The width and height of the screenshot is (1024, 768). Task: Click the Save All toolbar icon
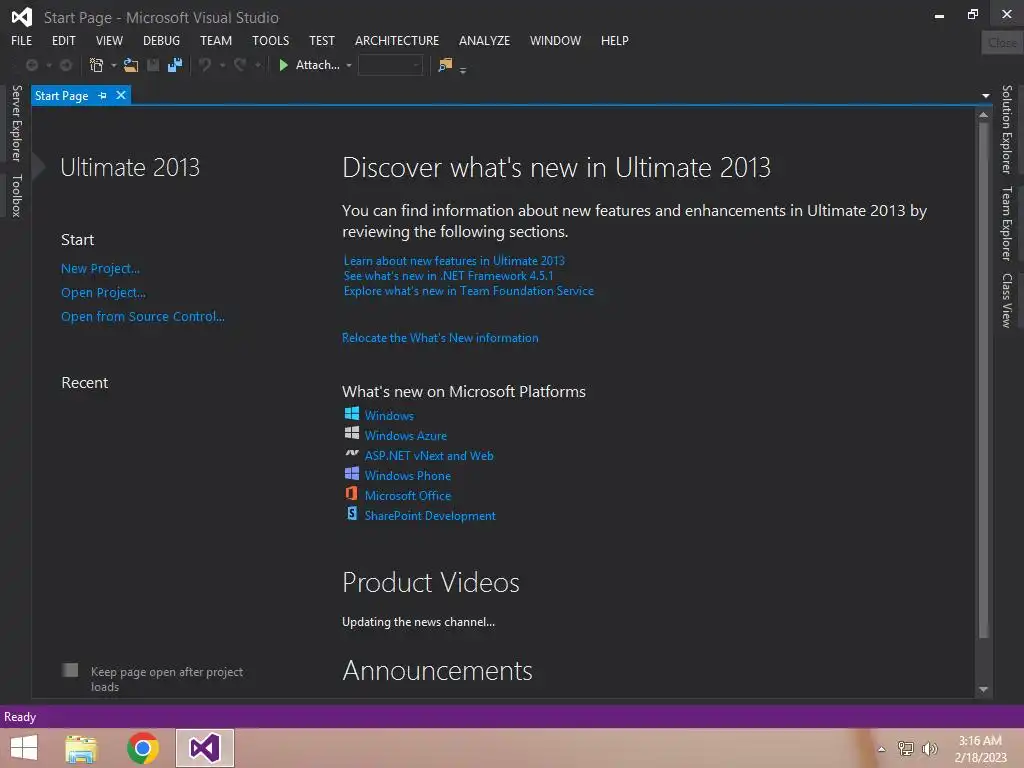[x=174, y=65]
